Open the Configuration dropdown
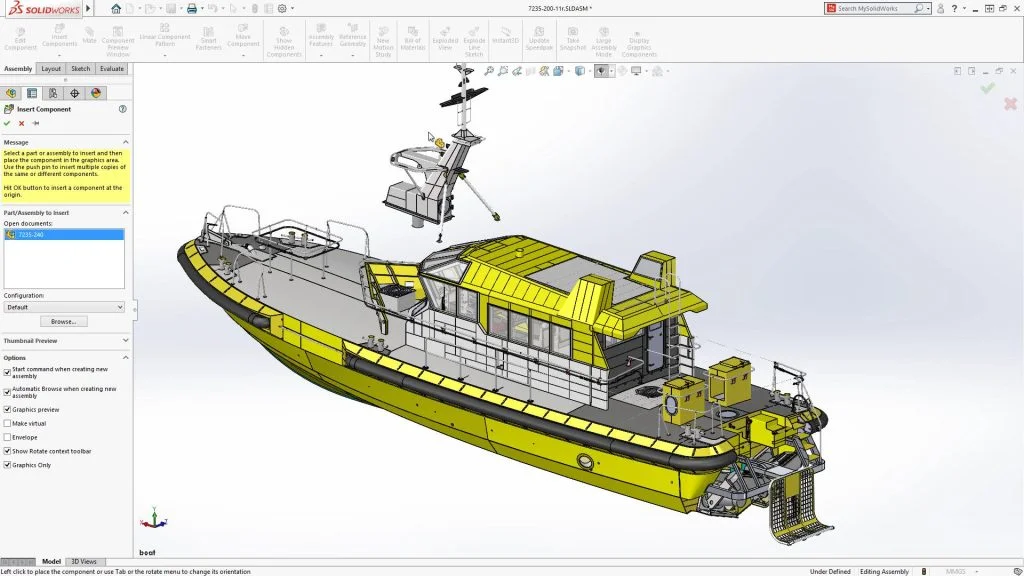This screenshot has width=1024, height=576. click(64, 306)
